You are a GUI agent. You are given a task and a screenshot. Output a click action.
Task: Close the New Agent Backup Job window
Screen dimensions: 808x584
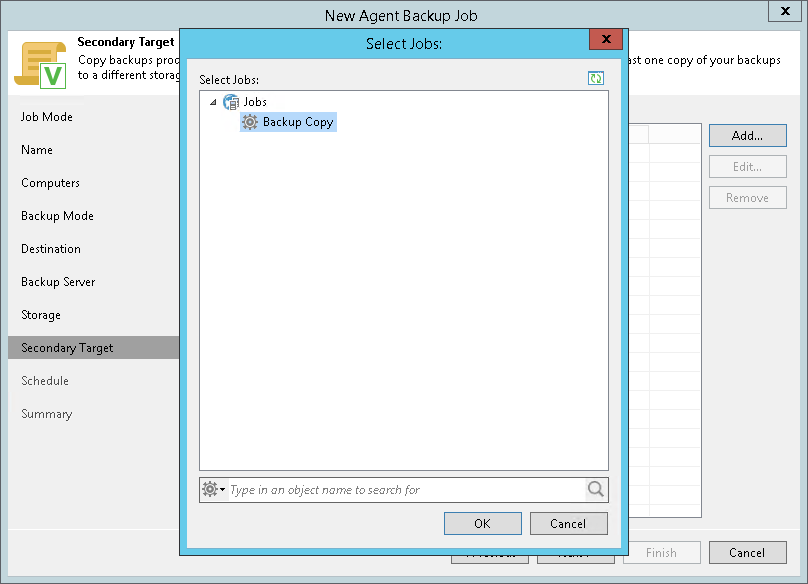coord(785,11)
